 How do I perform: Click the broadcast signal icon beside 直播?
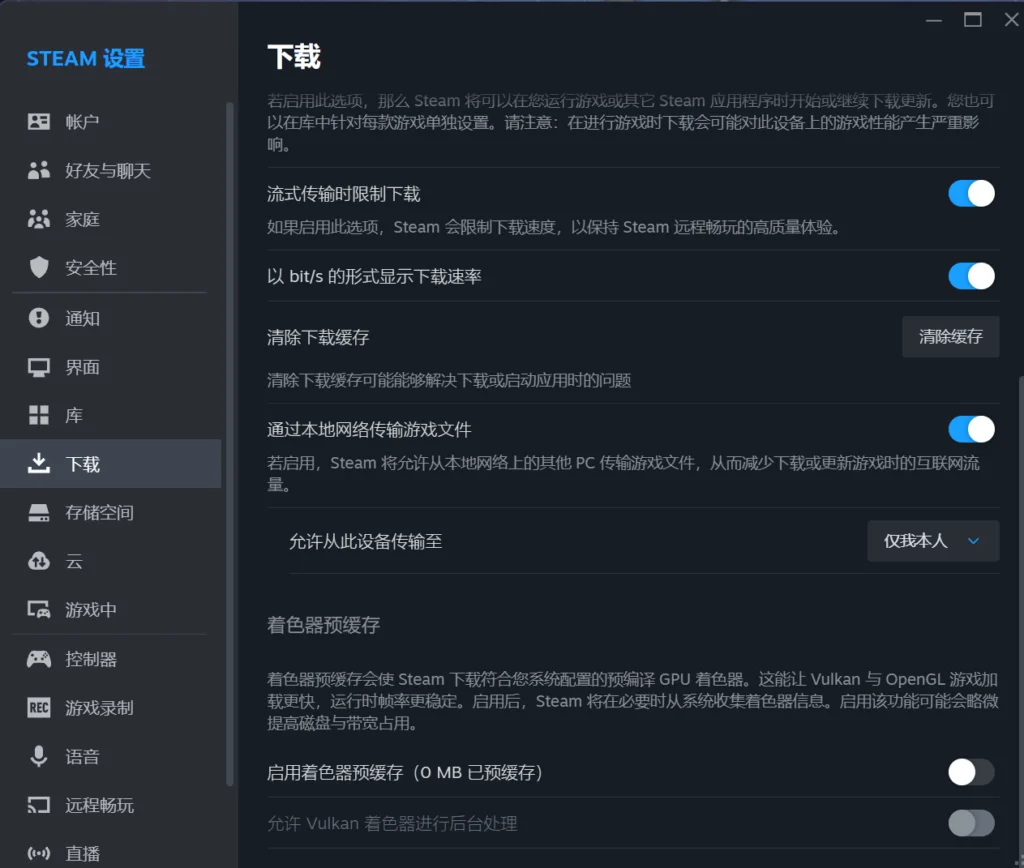click(x=39, y=854)
